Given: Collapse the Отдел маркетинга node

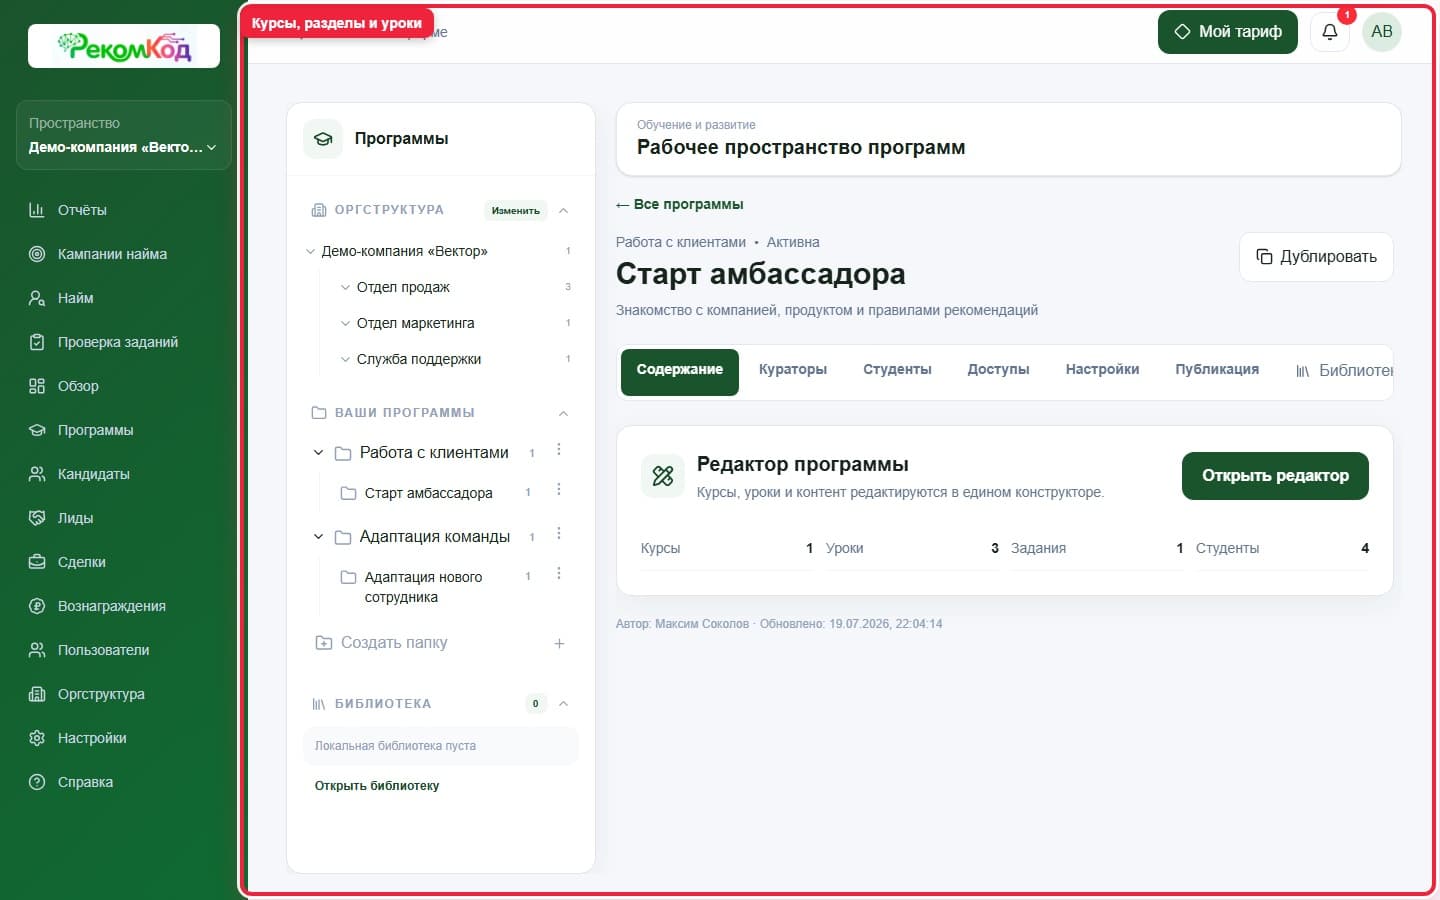Looking at the screenshot, I should pyautogui.click(x=345, y=324).
